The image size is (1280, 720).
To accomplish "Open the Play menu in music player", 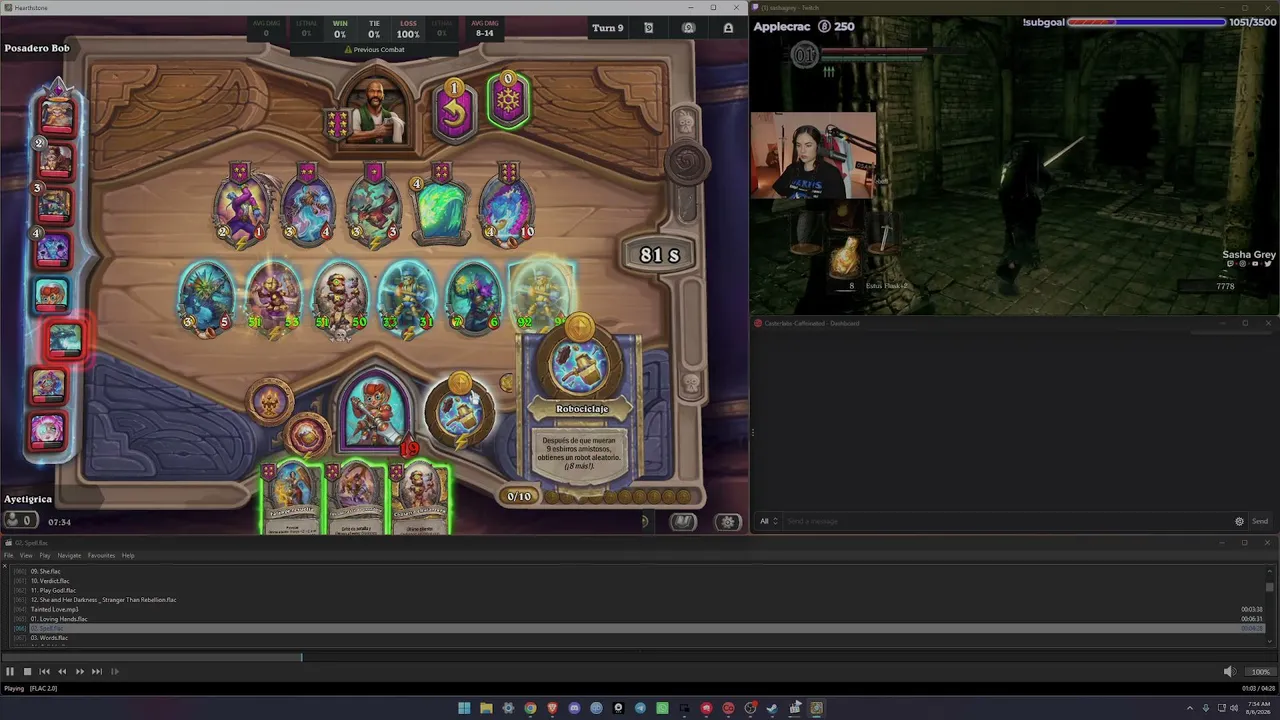I will point(45,555).
